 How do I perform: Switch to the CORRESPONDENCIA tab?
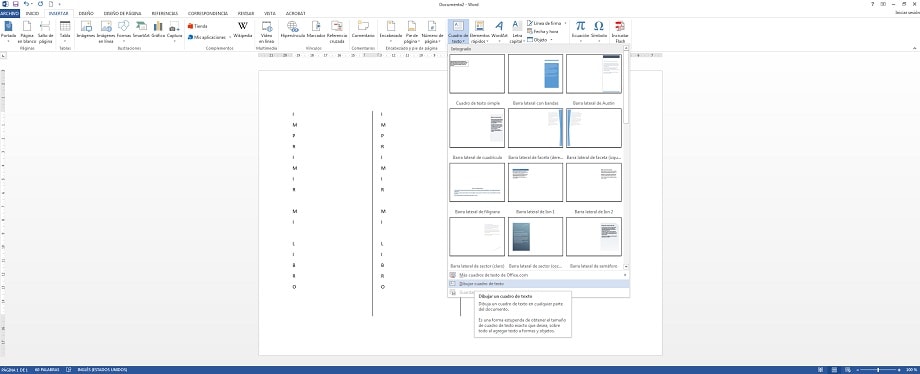[x=208, y=13]
